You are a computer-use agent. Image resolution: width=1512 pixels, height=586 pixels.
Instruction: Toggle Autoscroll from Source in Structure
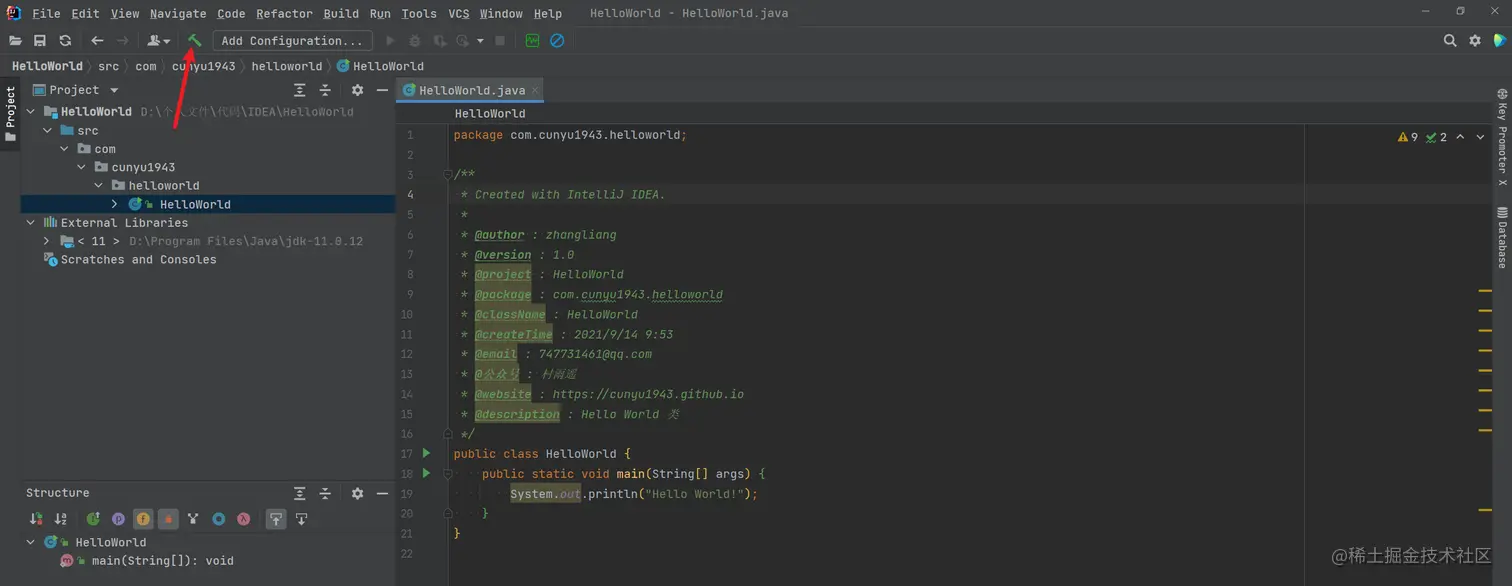pos(301,519)
